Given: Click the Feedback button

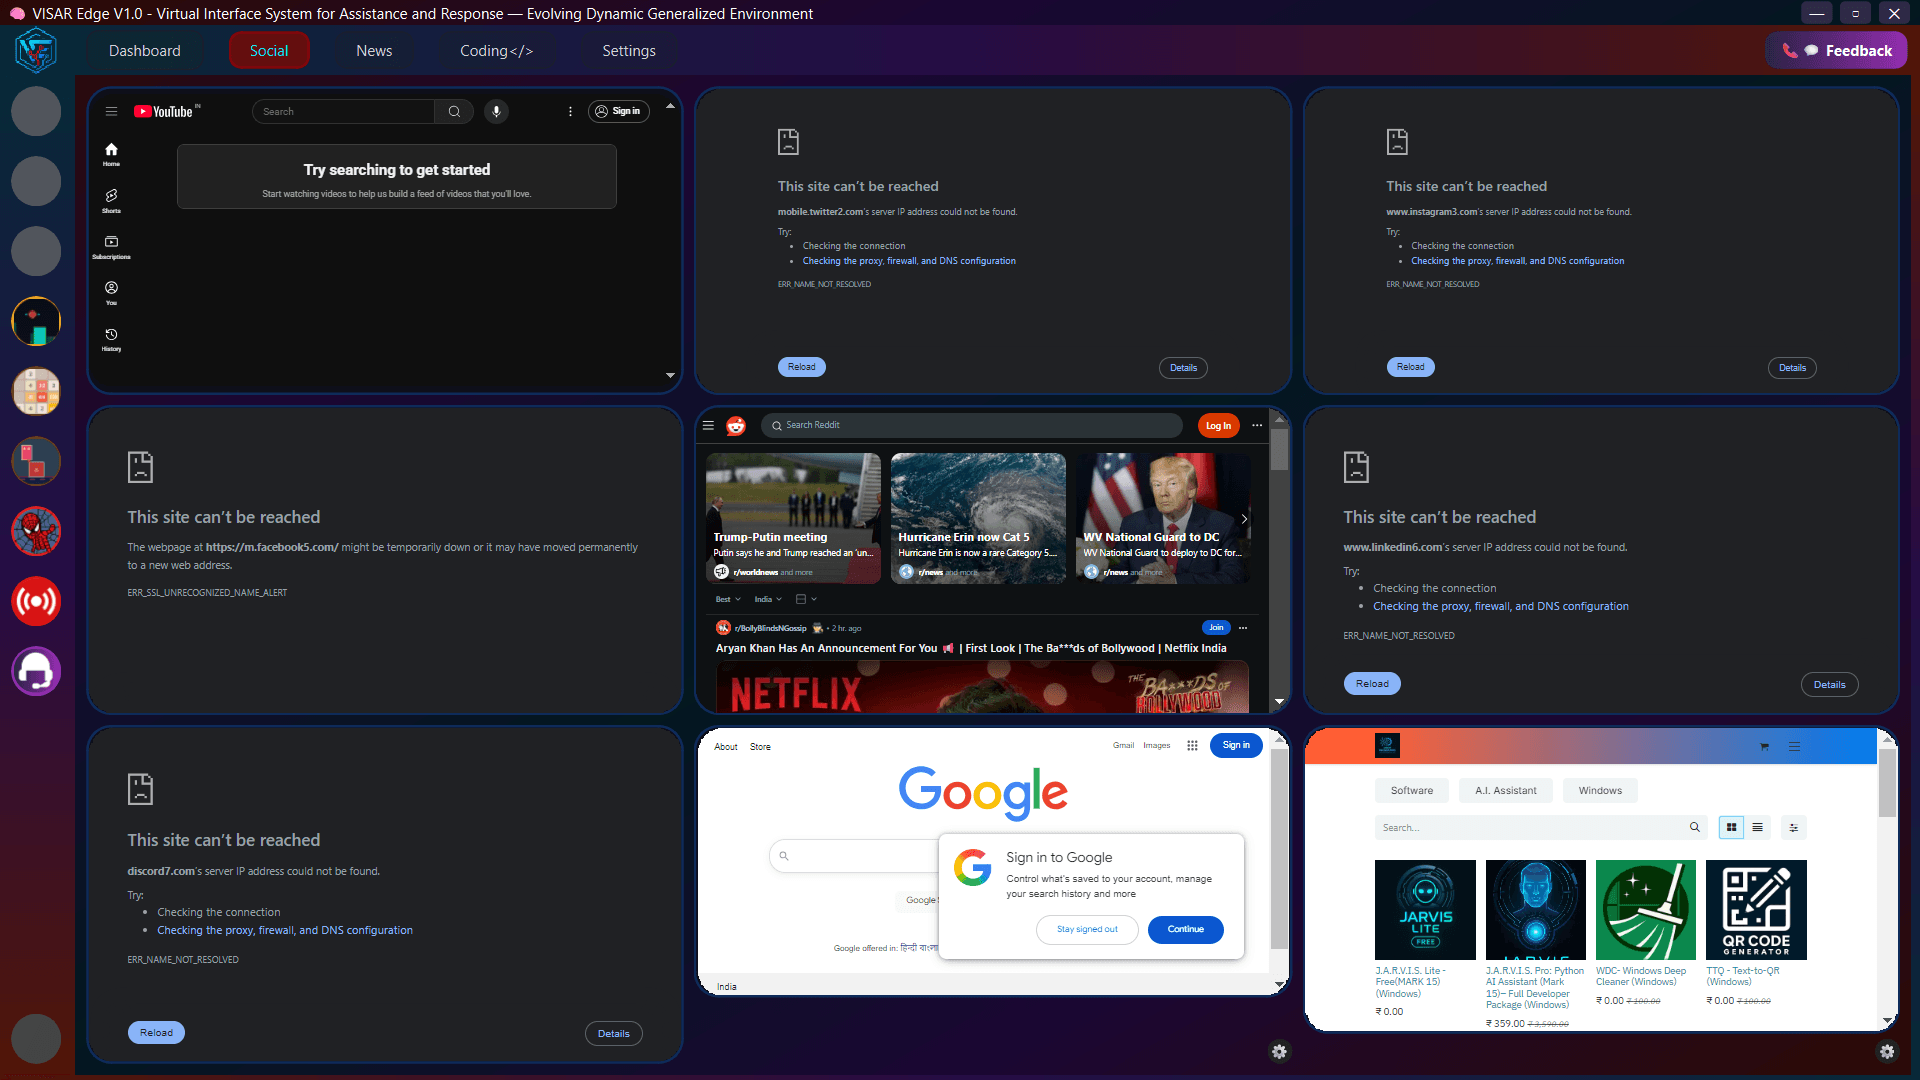Looking at the screenshot, I should (1837, 50).
